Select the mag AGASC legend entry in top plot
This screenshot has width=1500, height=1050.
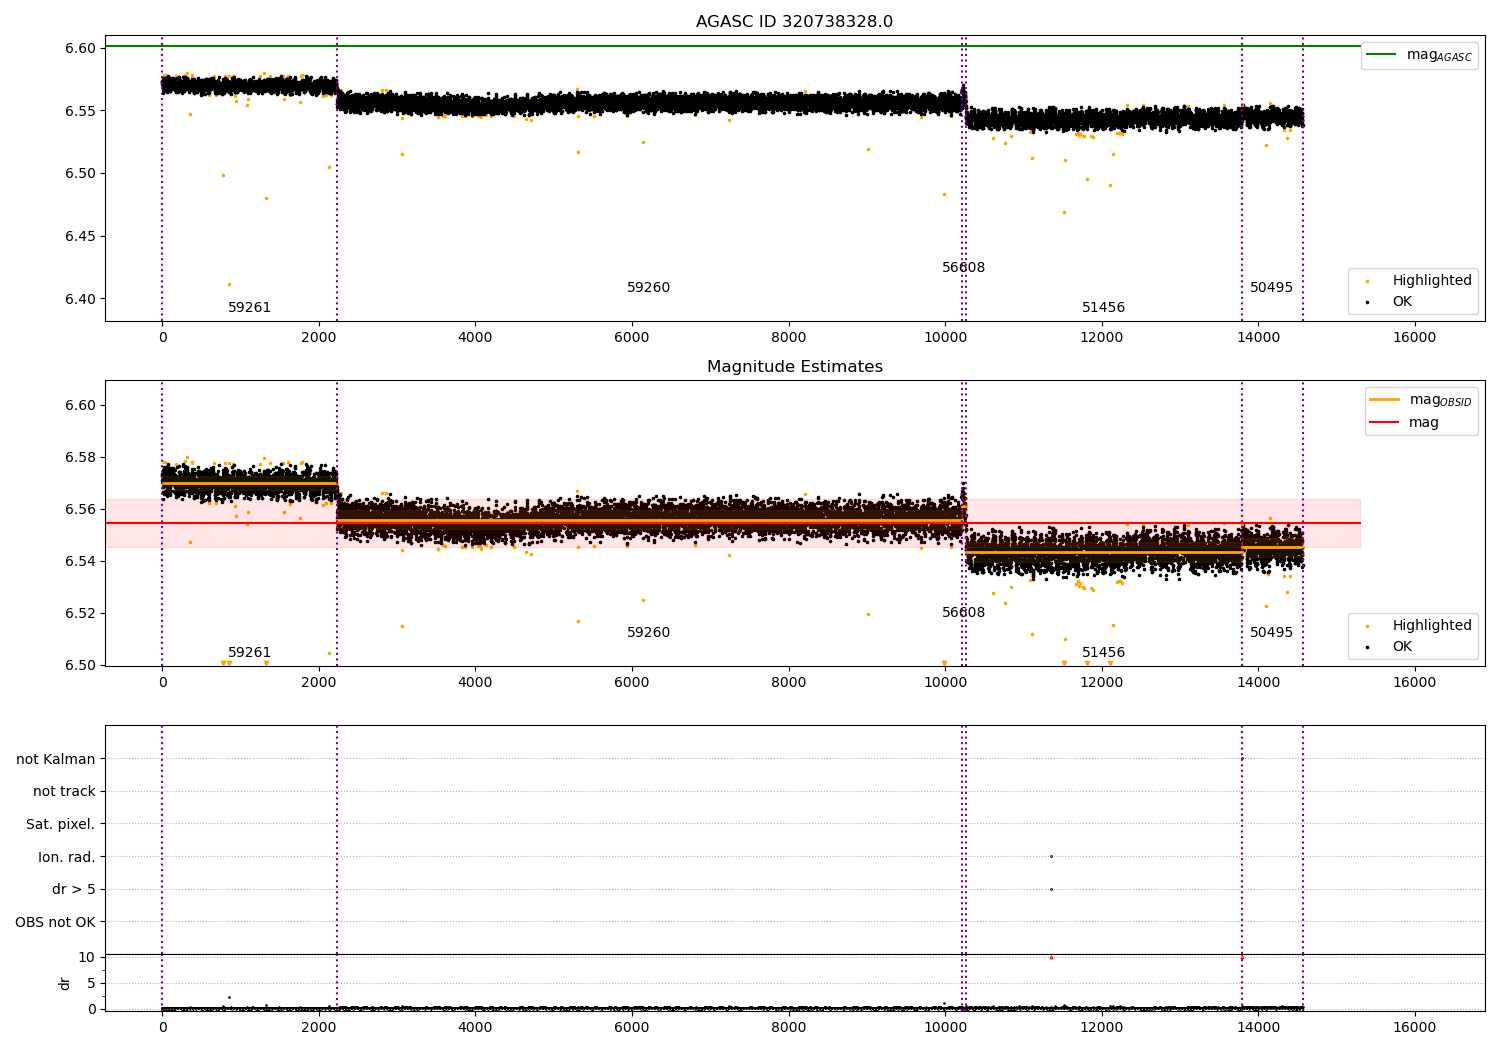pyautogui.click(x=1419, y=55)
